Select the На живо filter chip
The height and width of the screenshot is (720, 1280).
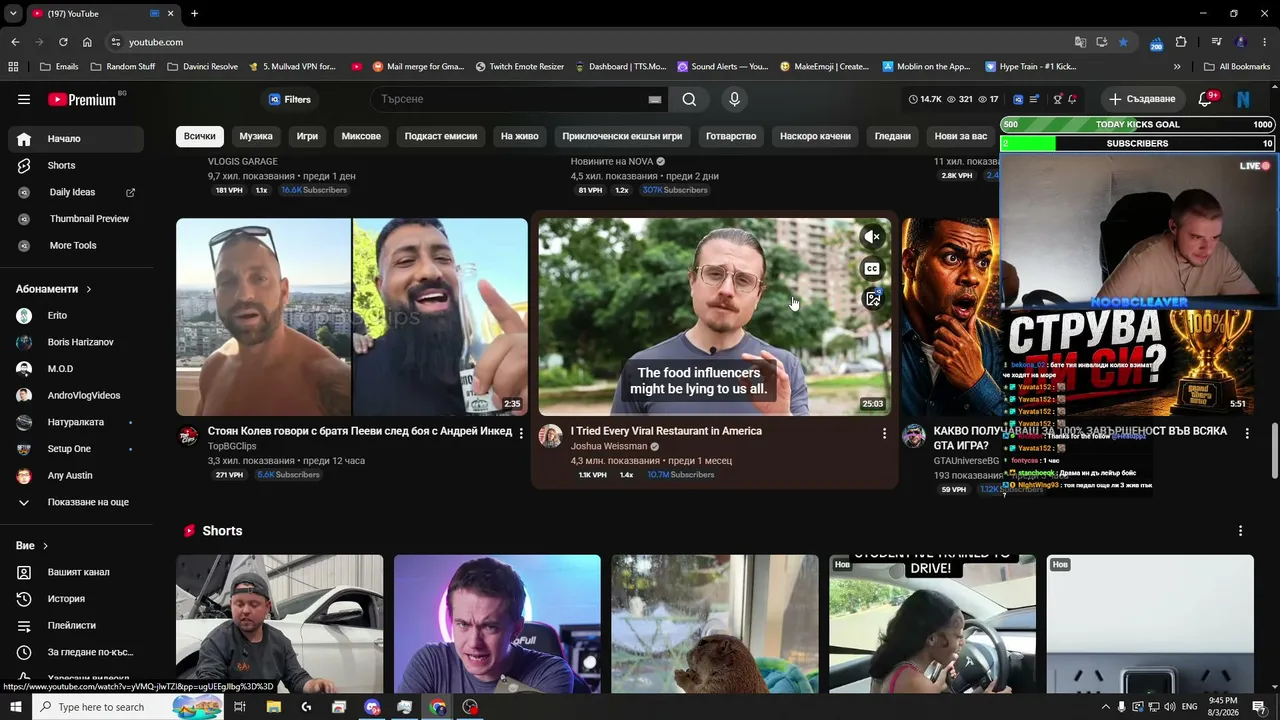(x=520, y=136)
